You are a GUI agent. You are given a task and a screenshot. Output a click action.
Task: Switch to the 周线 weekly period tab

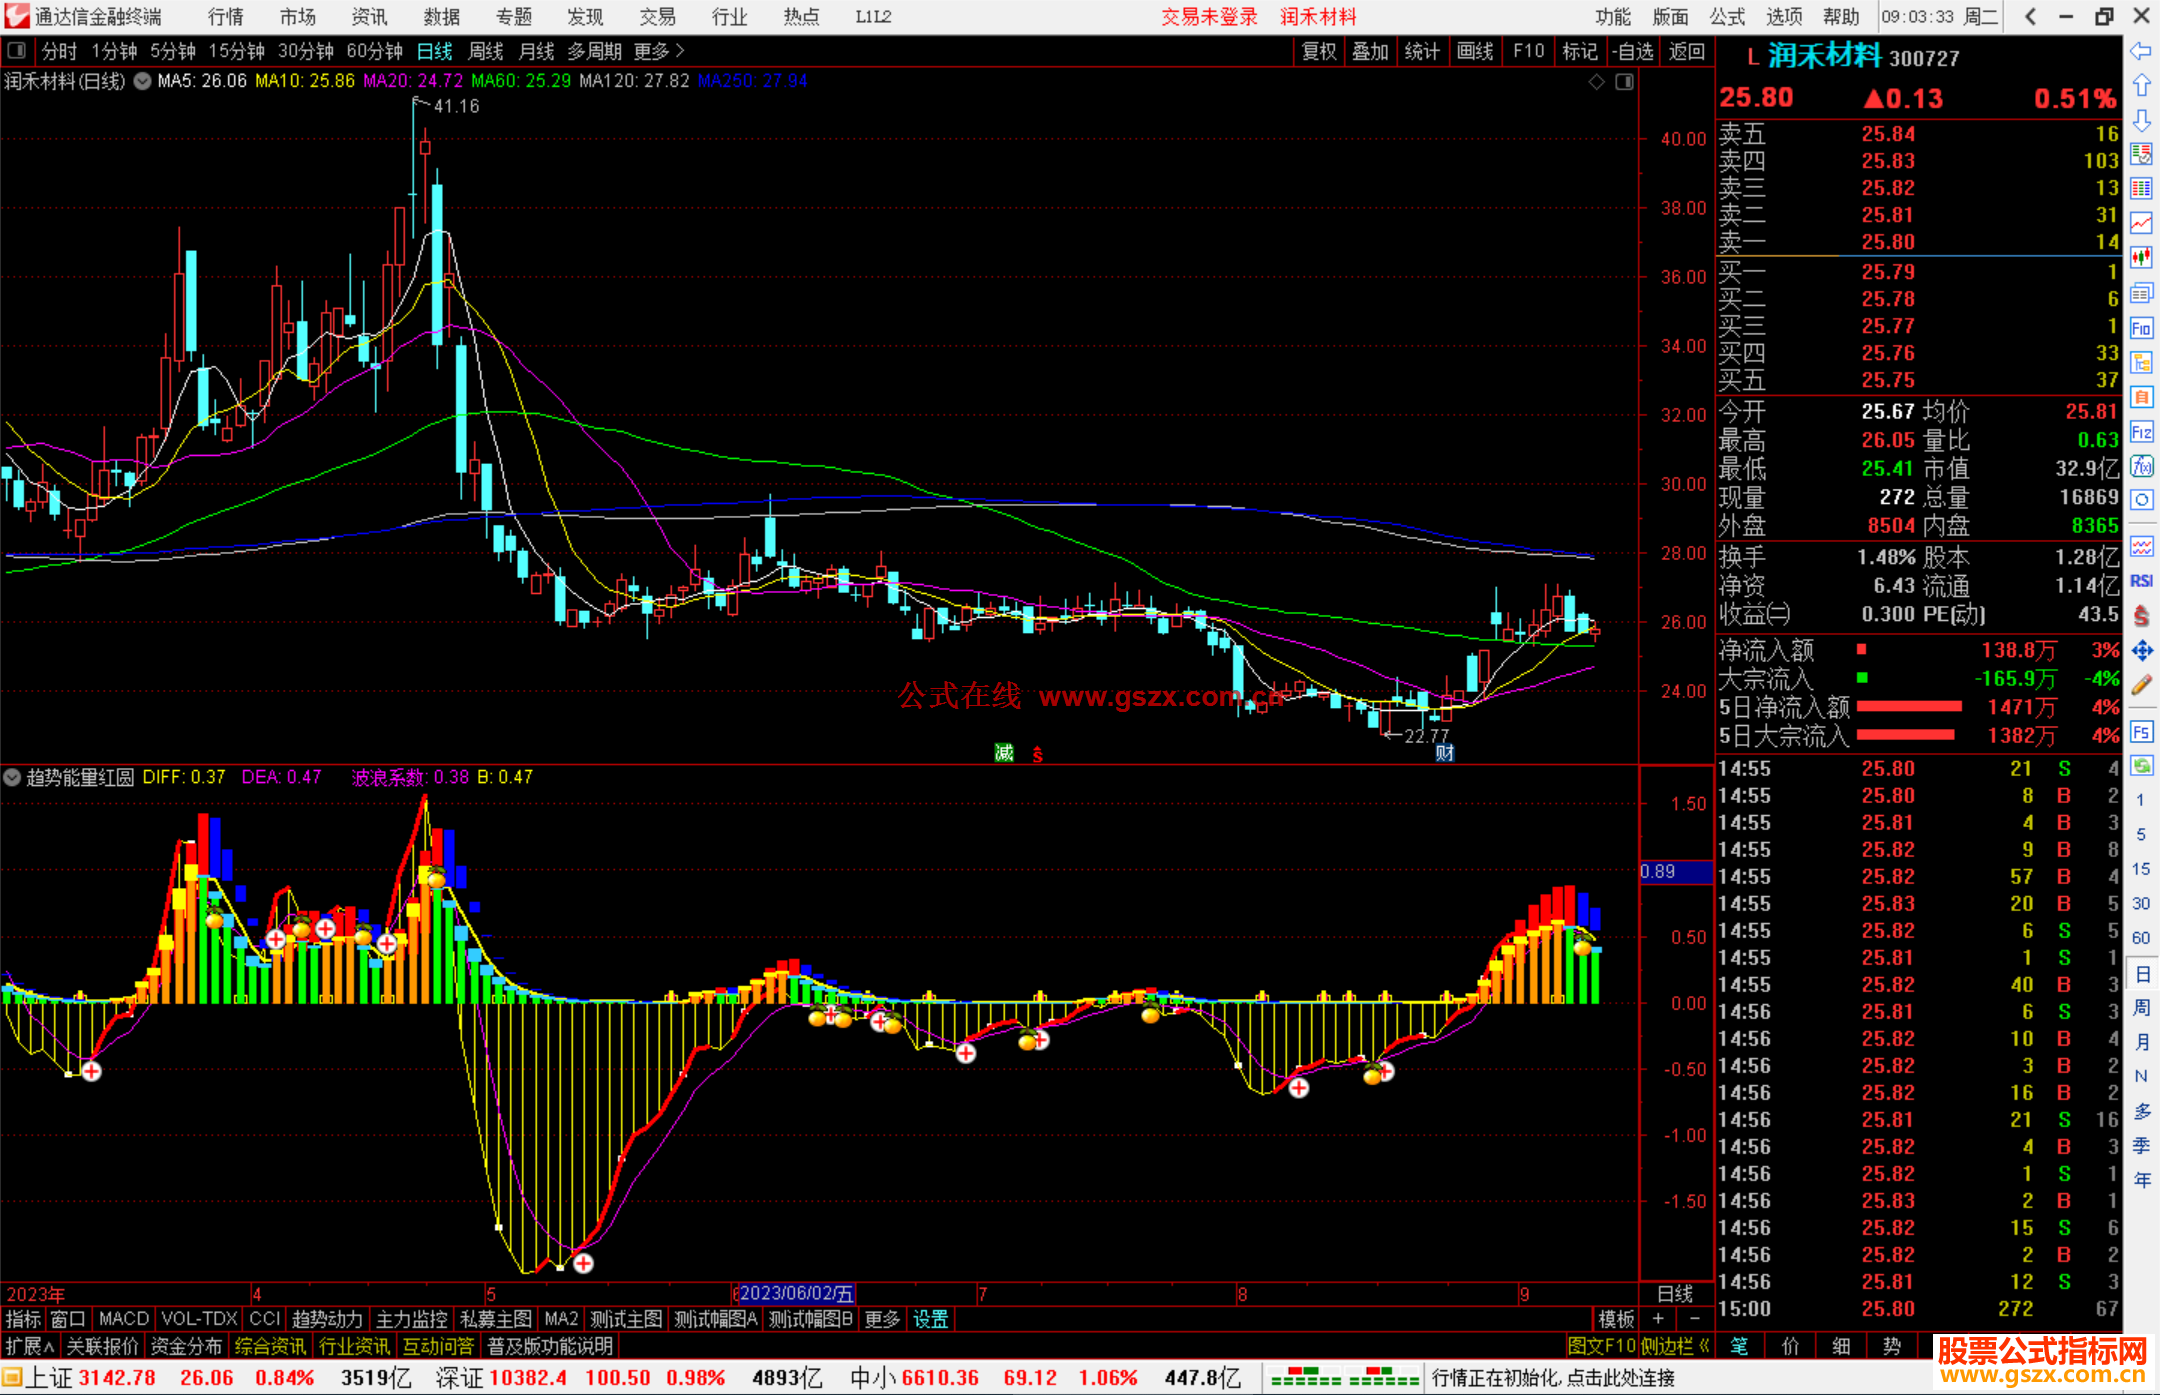[x=486, y=50]
